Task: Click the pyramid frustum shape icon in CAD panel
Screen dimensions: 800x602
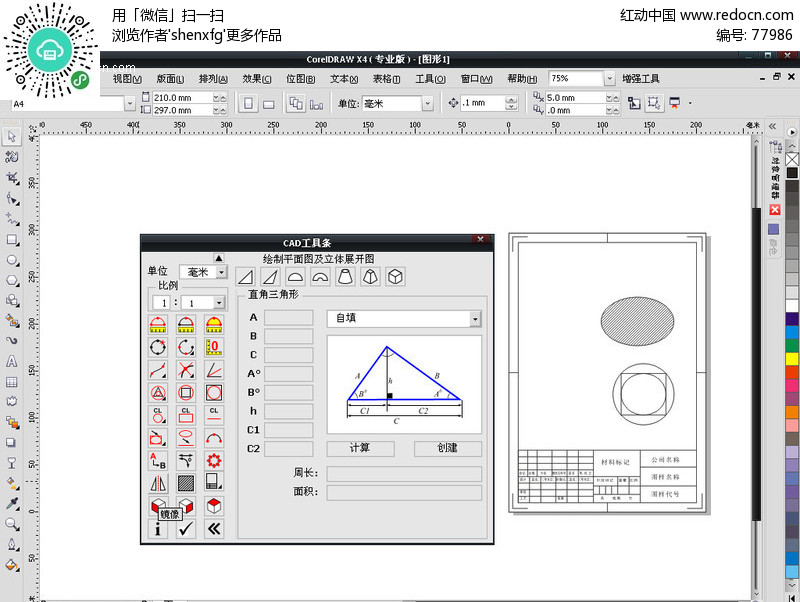Action: (370, 277)
